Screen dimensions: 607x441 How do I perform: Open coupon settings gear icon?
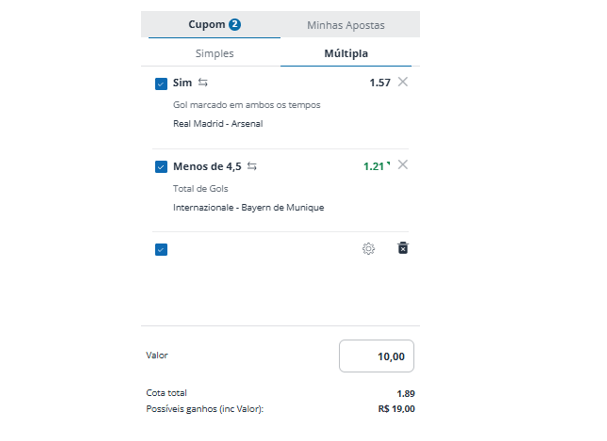368,248
